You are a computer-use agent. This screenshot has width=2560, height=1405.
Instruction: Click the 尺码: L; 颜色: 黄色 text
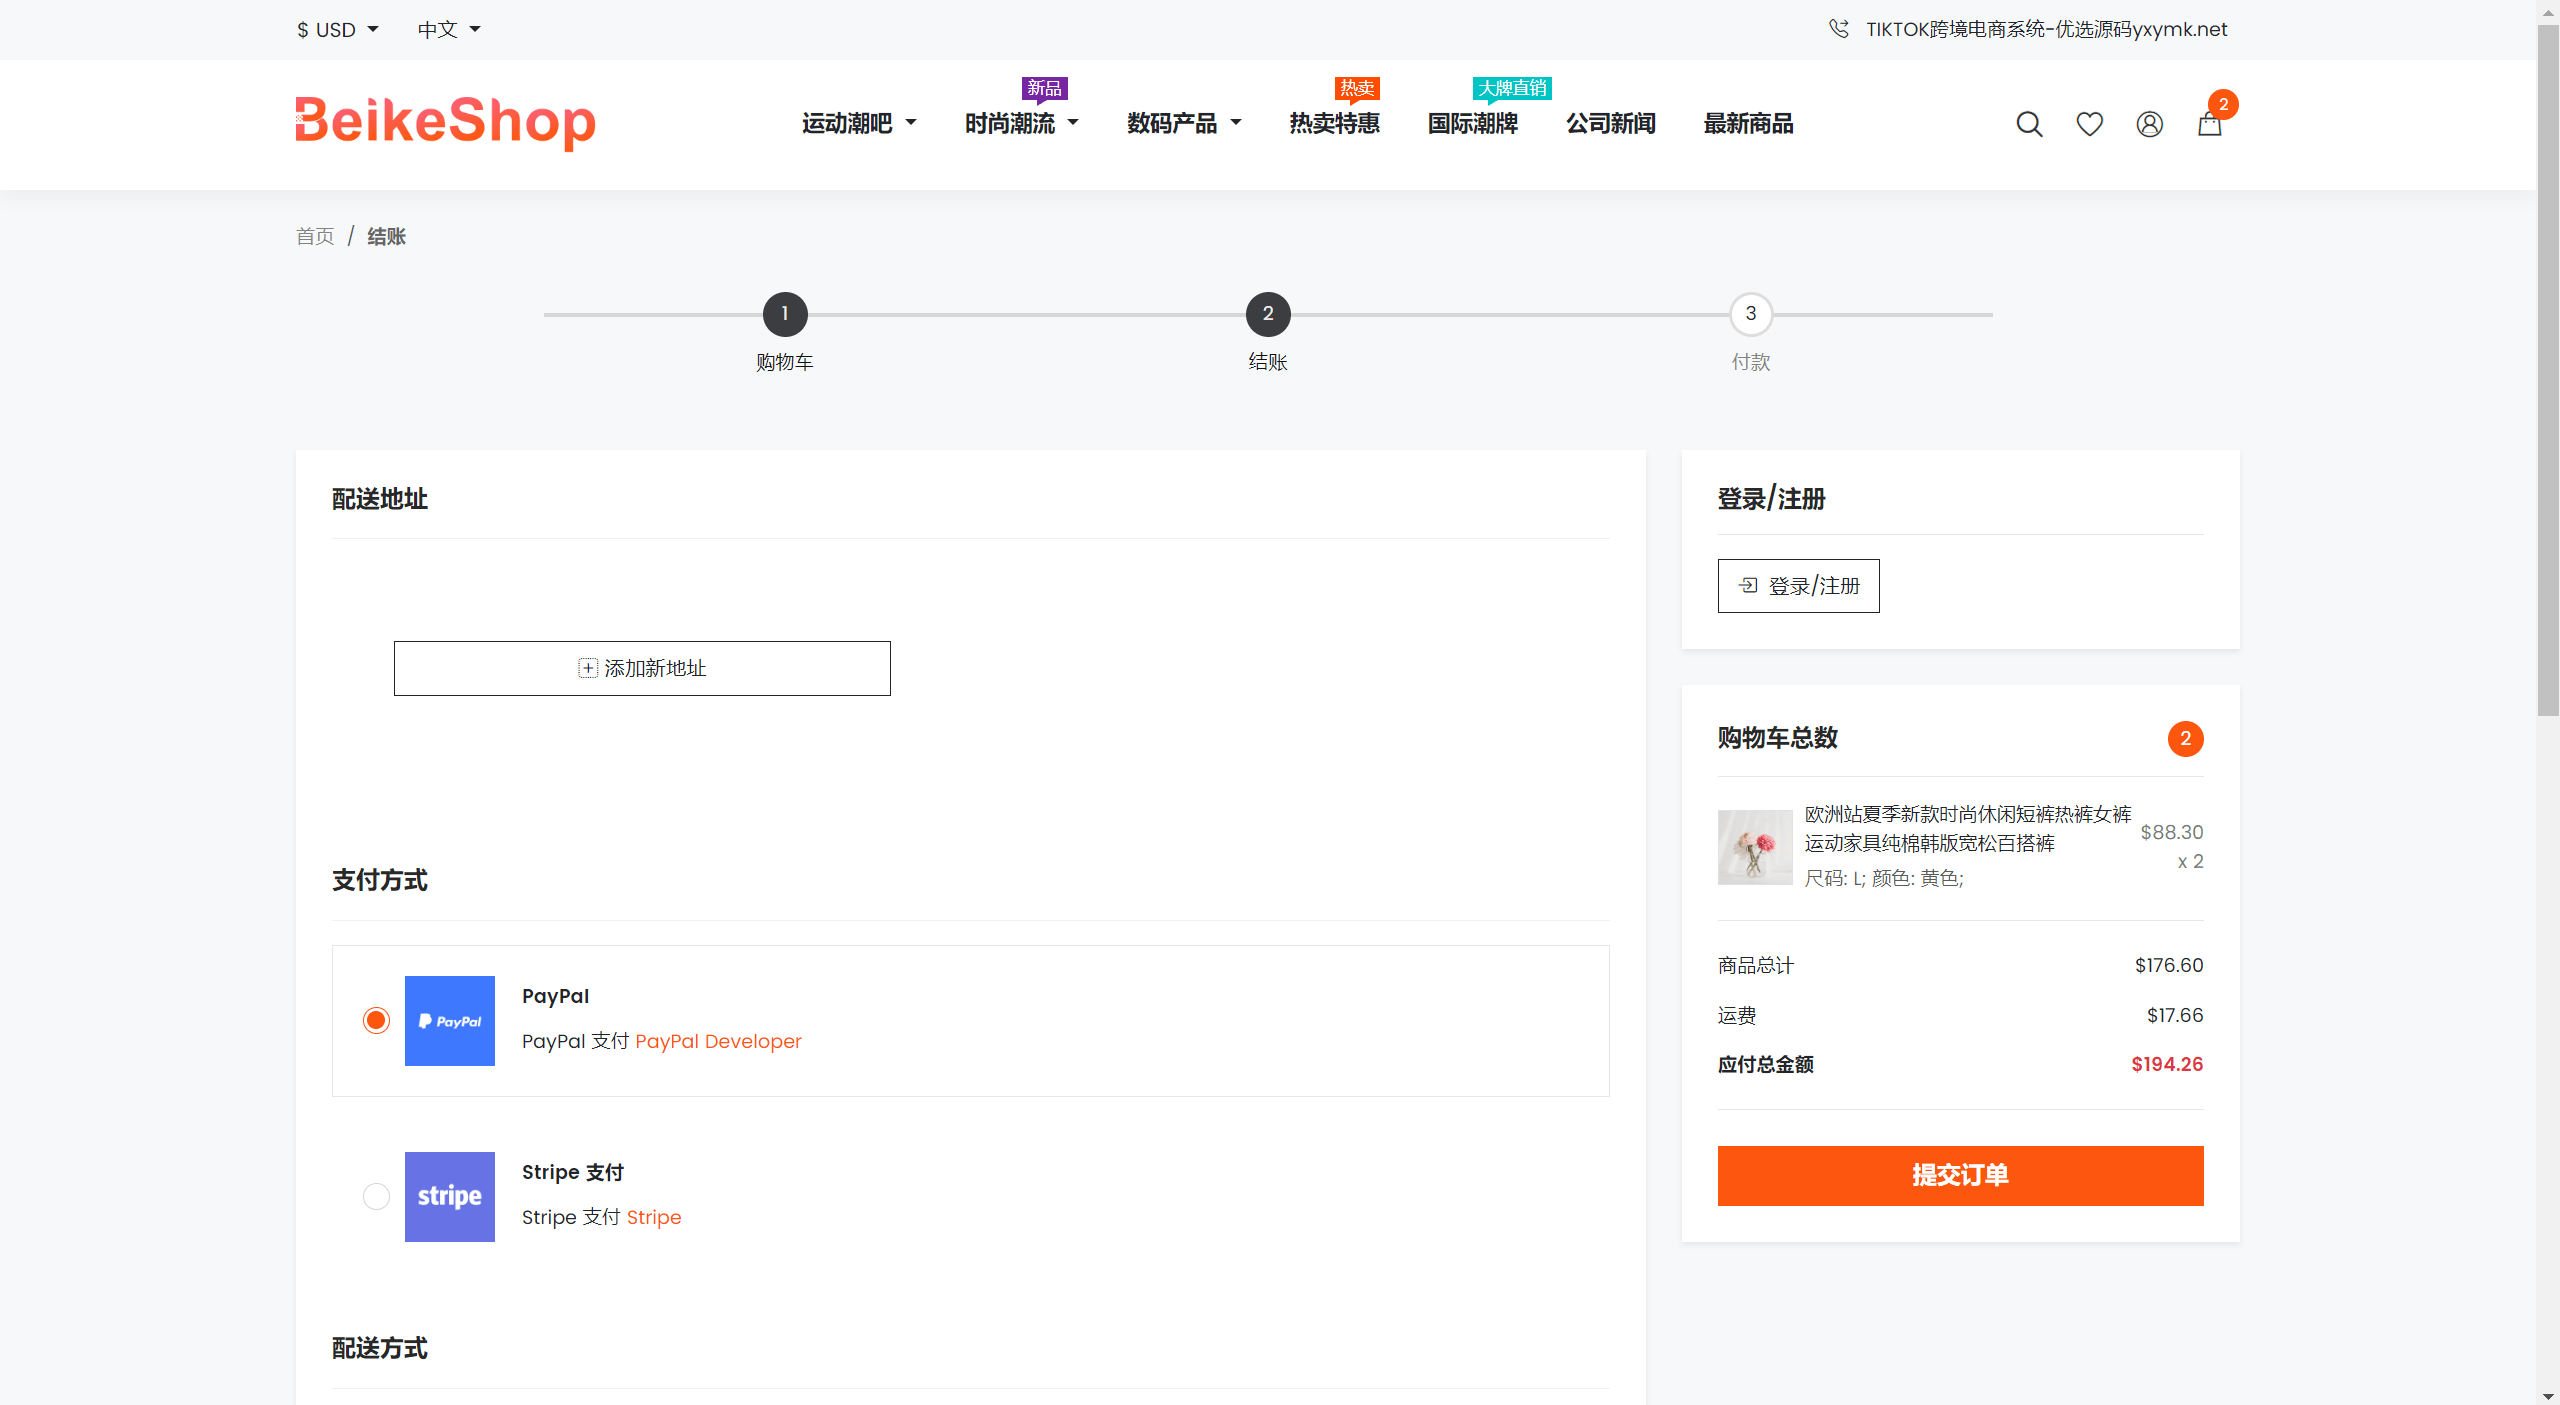[x=1884, y=878]
